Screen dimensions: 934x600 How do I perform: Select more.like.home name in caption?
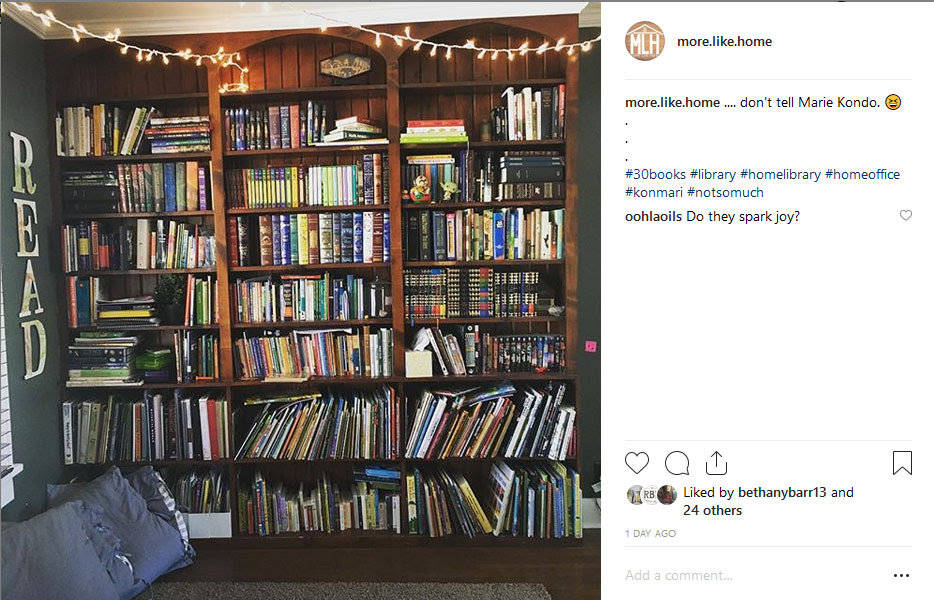click(x=673, y=102)
